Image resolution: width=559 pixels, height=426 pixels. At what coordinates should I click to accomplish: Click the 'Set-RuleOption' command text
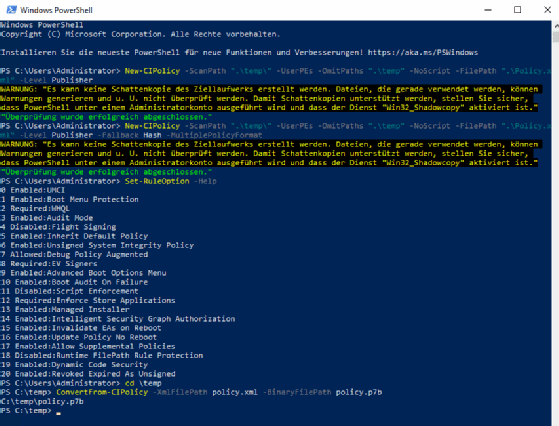click(x=157, y=181)
